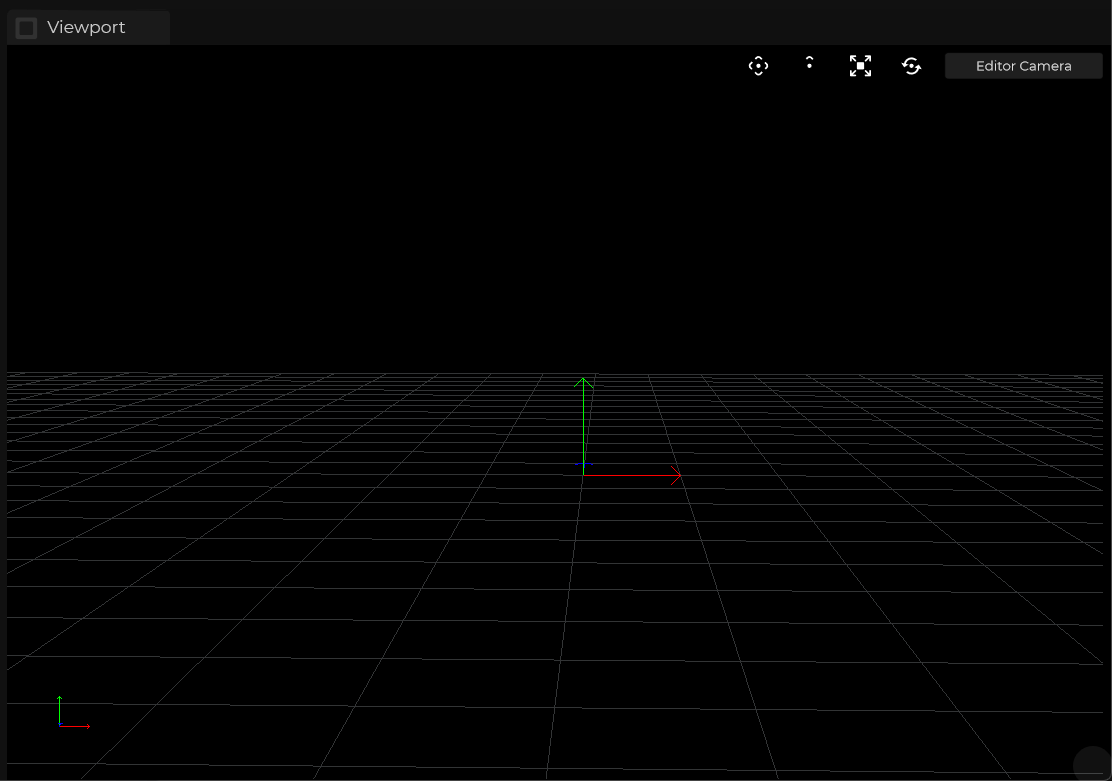Open the Editor Camera dropdown

pyautogui.click(x=1023, y=66)
